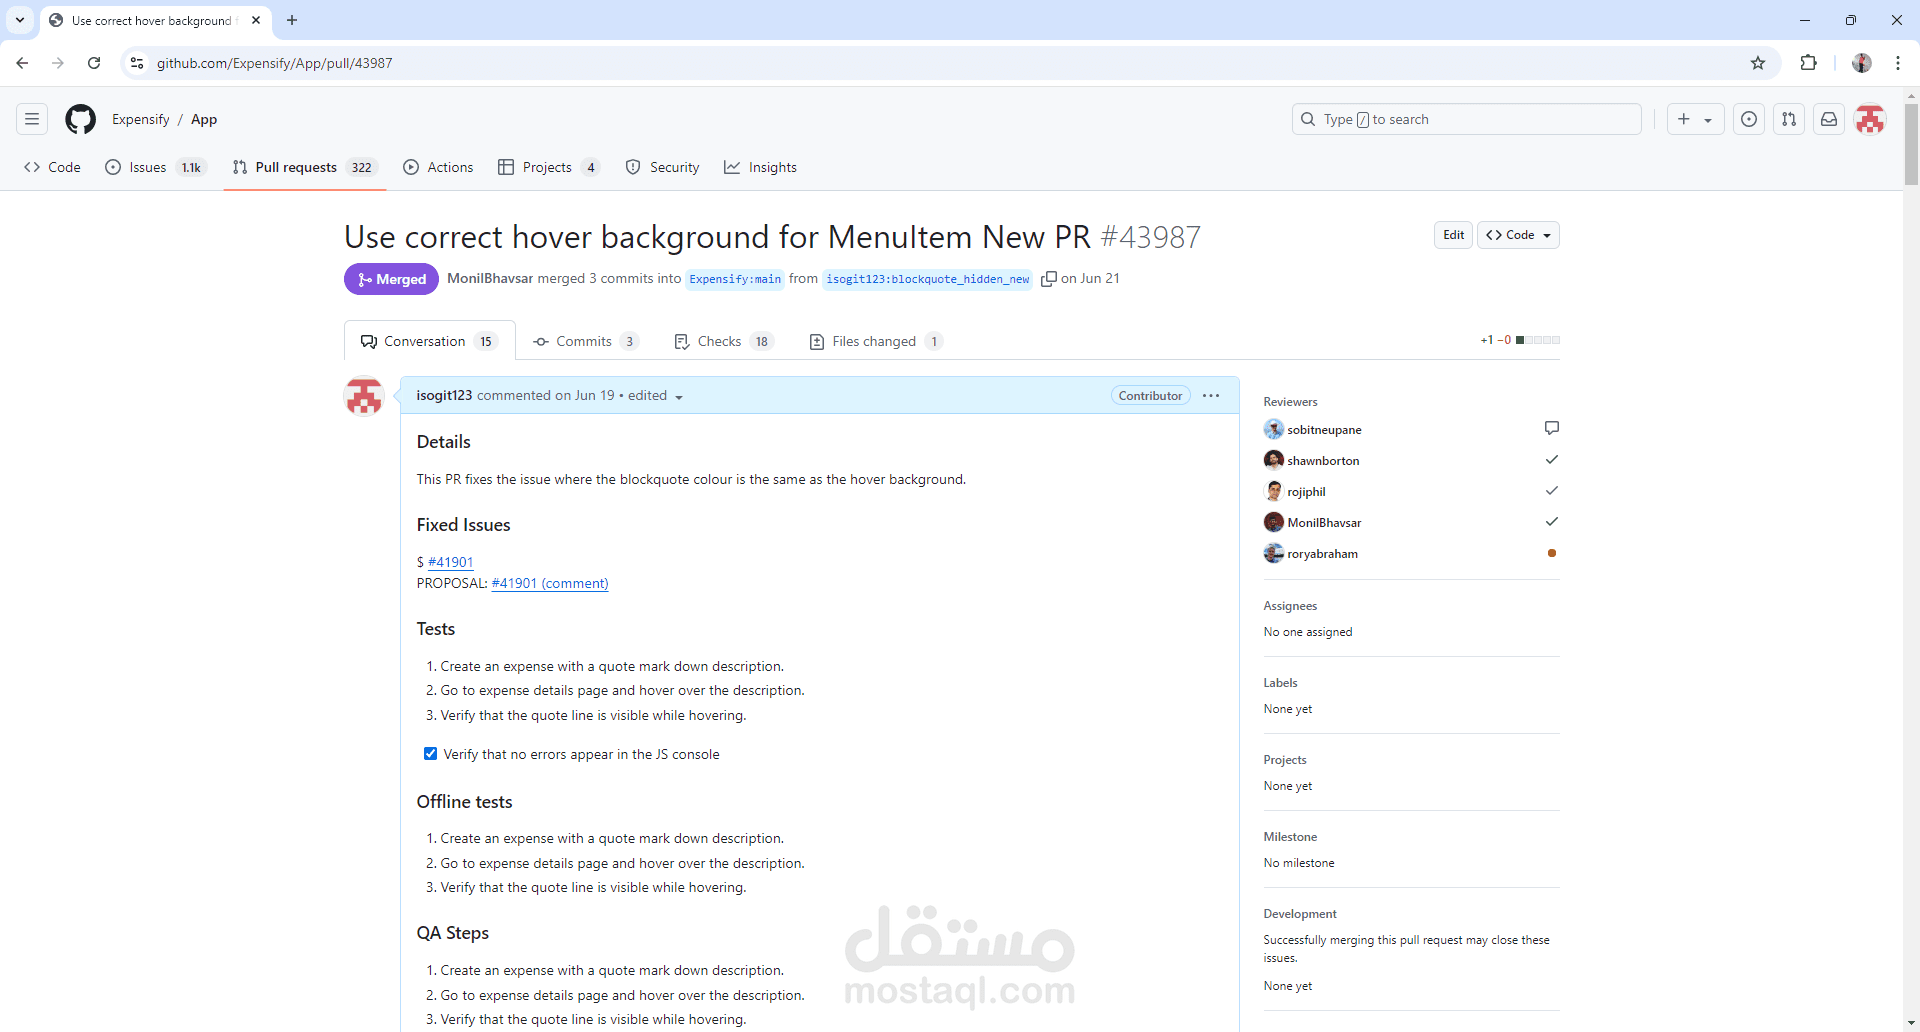
Task: Open the GitHub homepage logo
Action: tap(80, 119)
